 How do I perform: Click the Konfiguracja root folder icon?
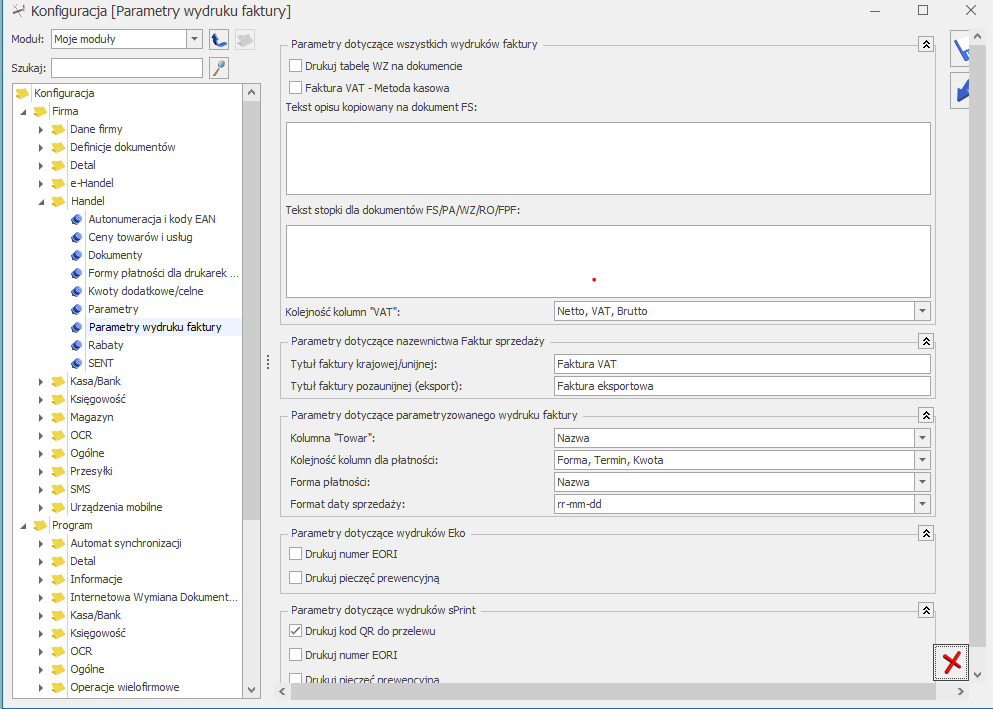point(23,93)
